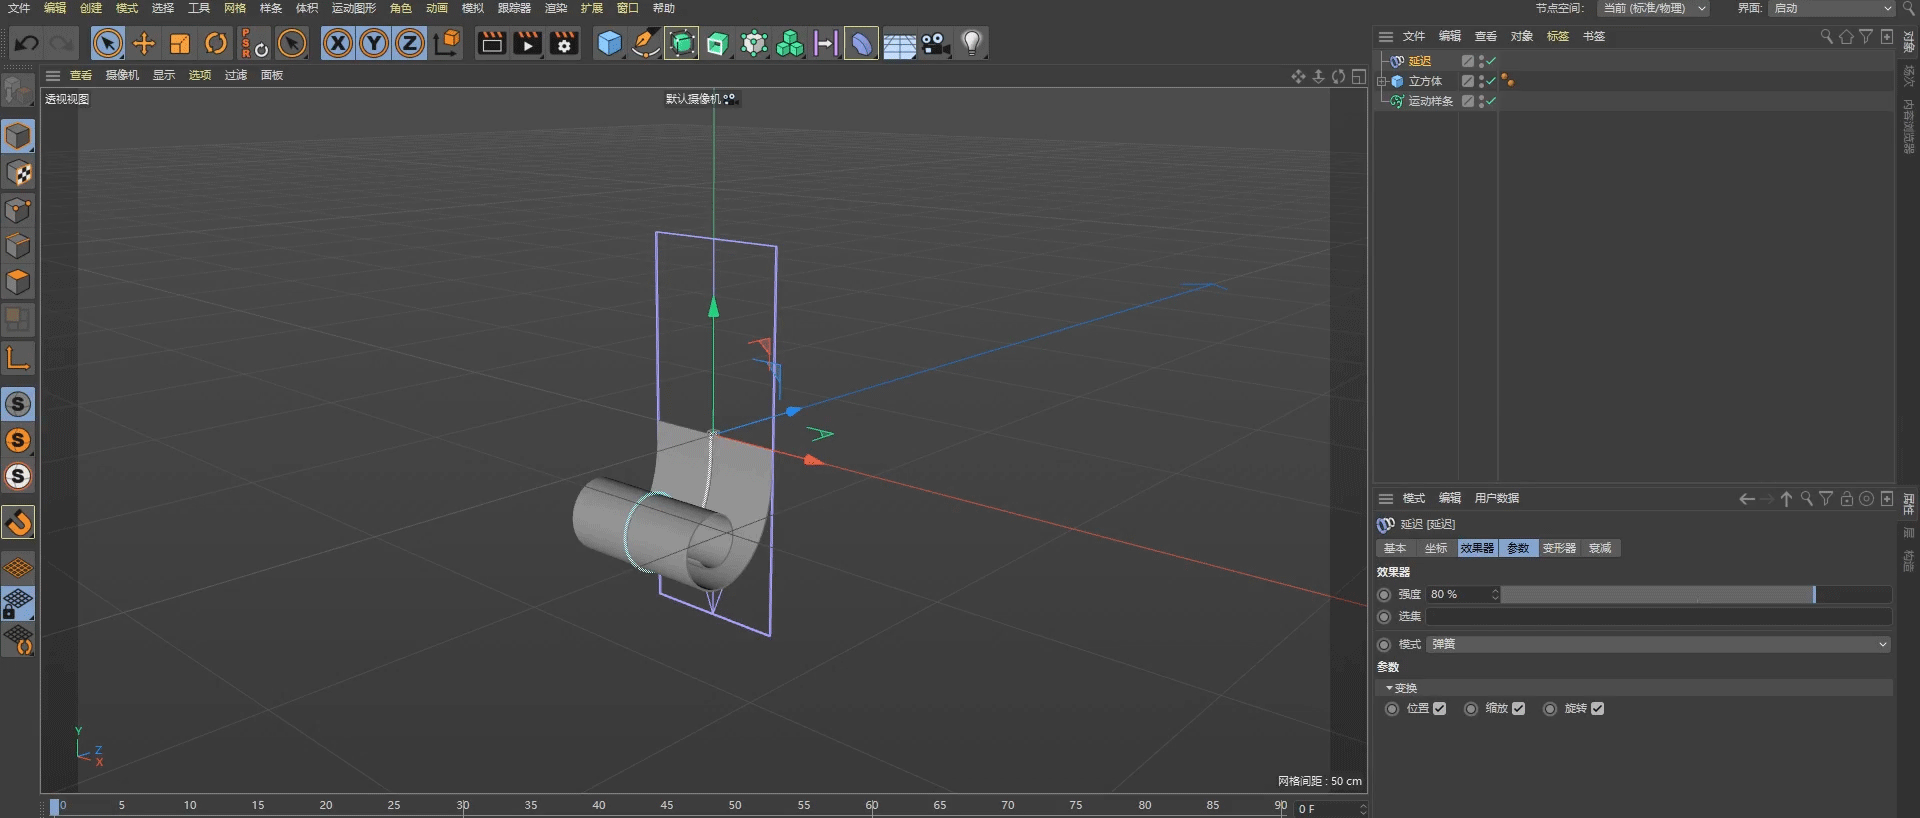
Task: Open Render Settings clapperboard gear icon
Action: click(564, 43)
